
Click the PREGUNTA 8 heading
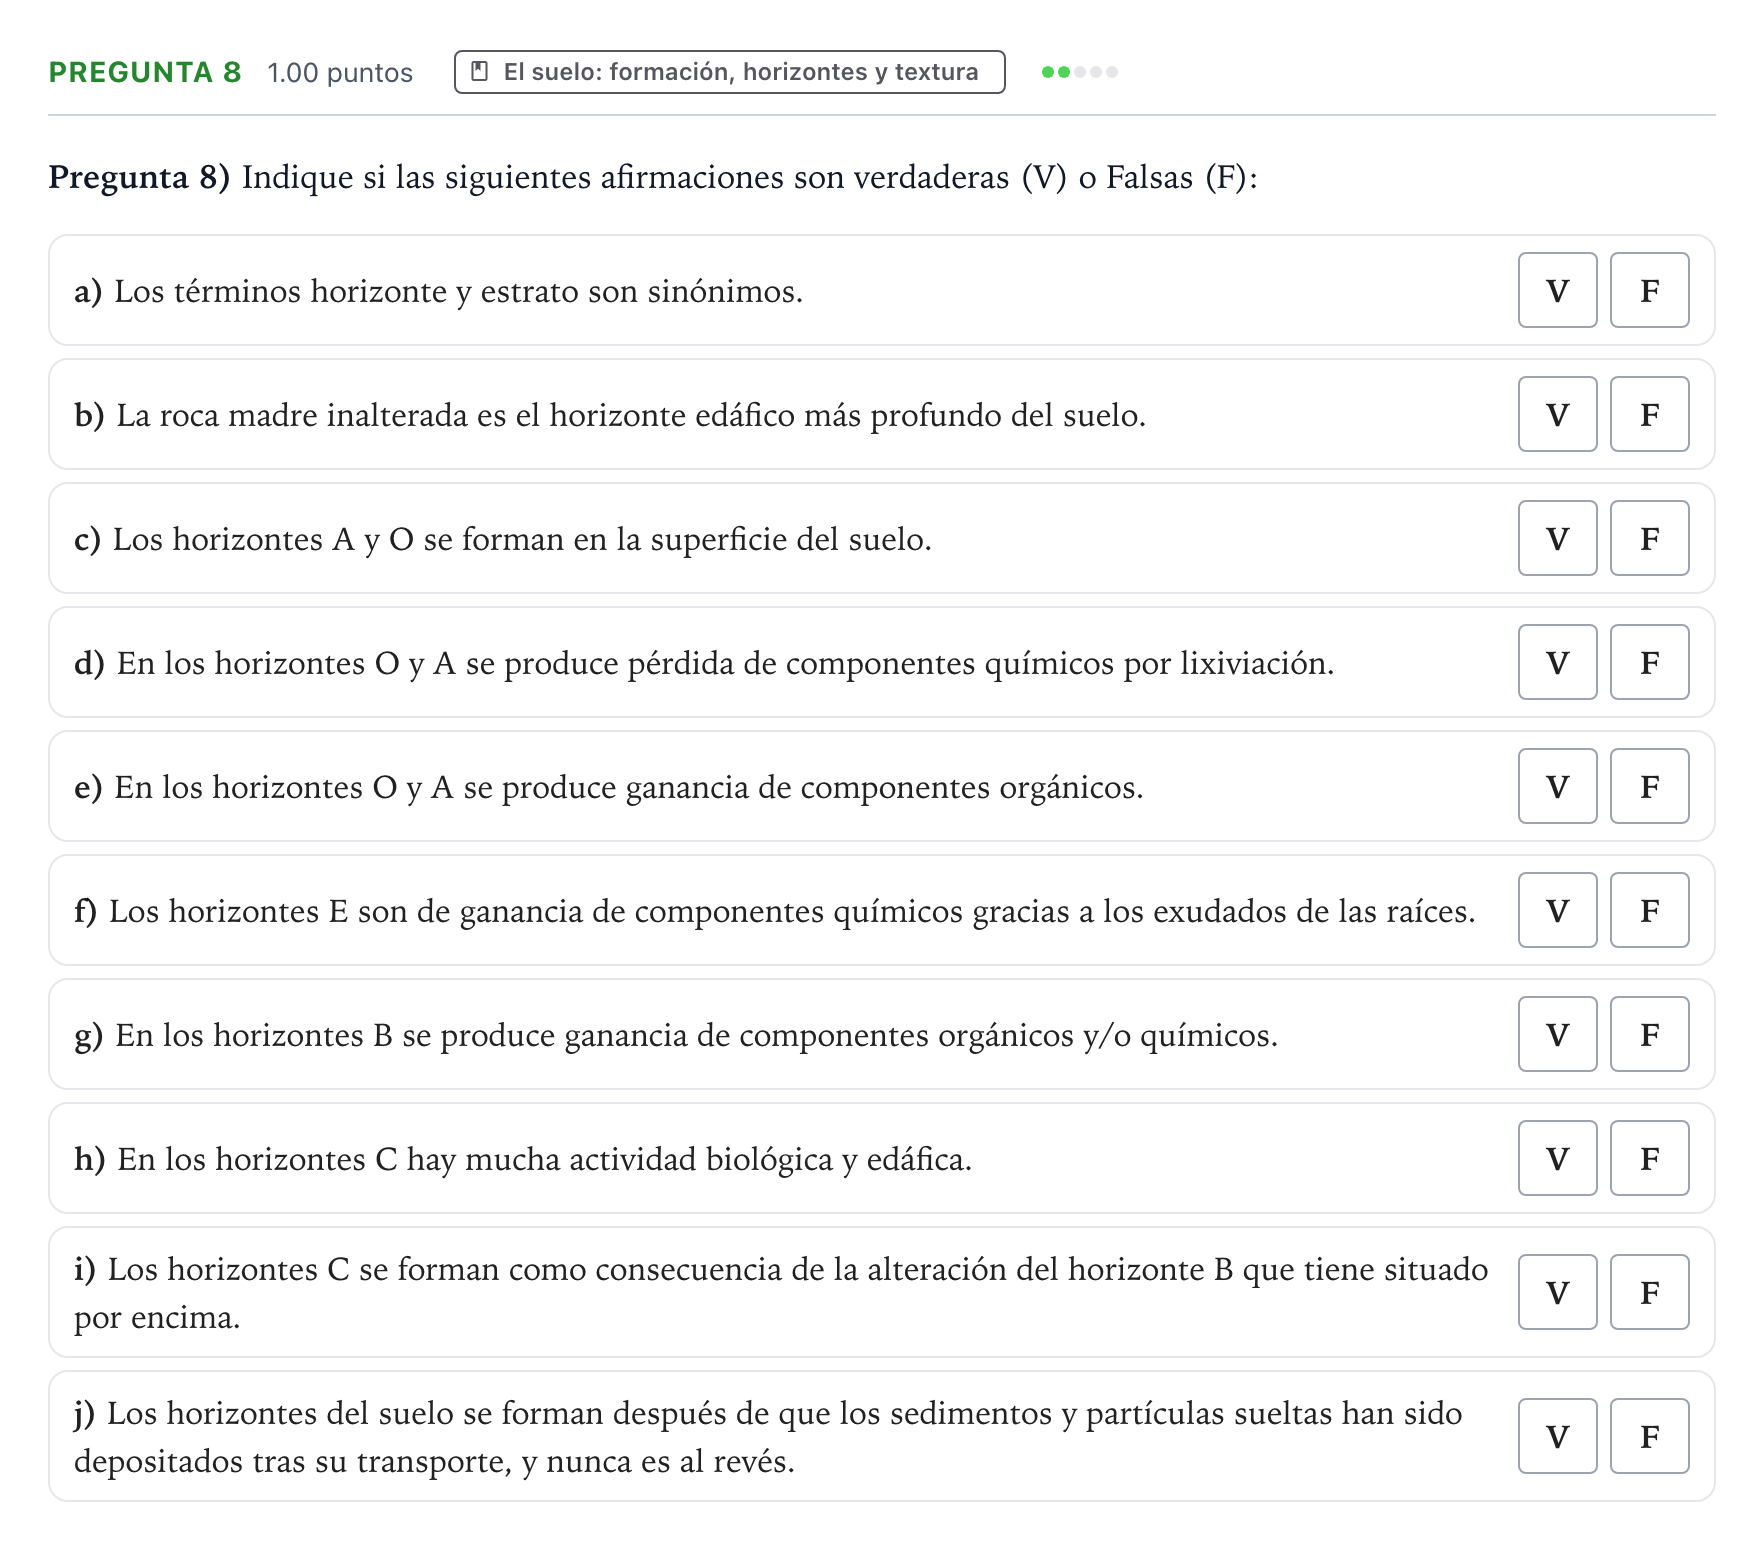pyautogui.click(x=145, y=72)
